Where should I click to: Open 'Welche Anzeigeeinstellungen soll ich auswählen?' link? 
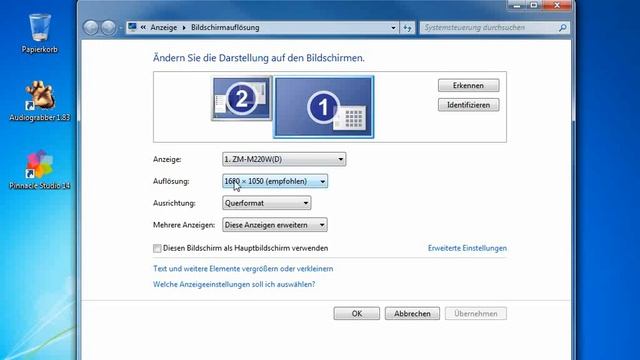click(x=234, y=284)
